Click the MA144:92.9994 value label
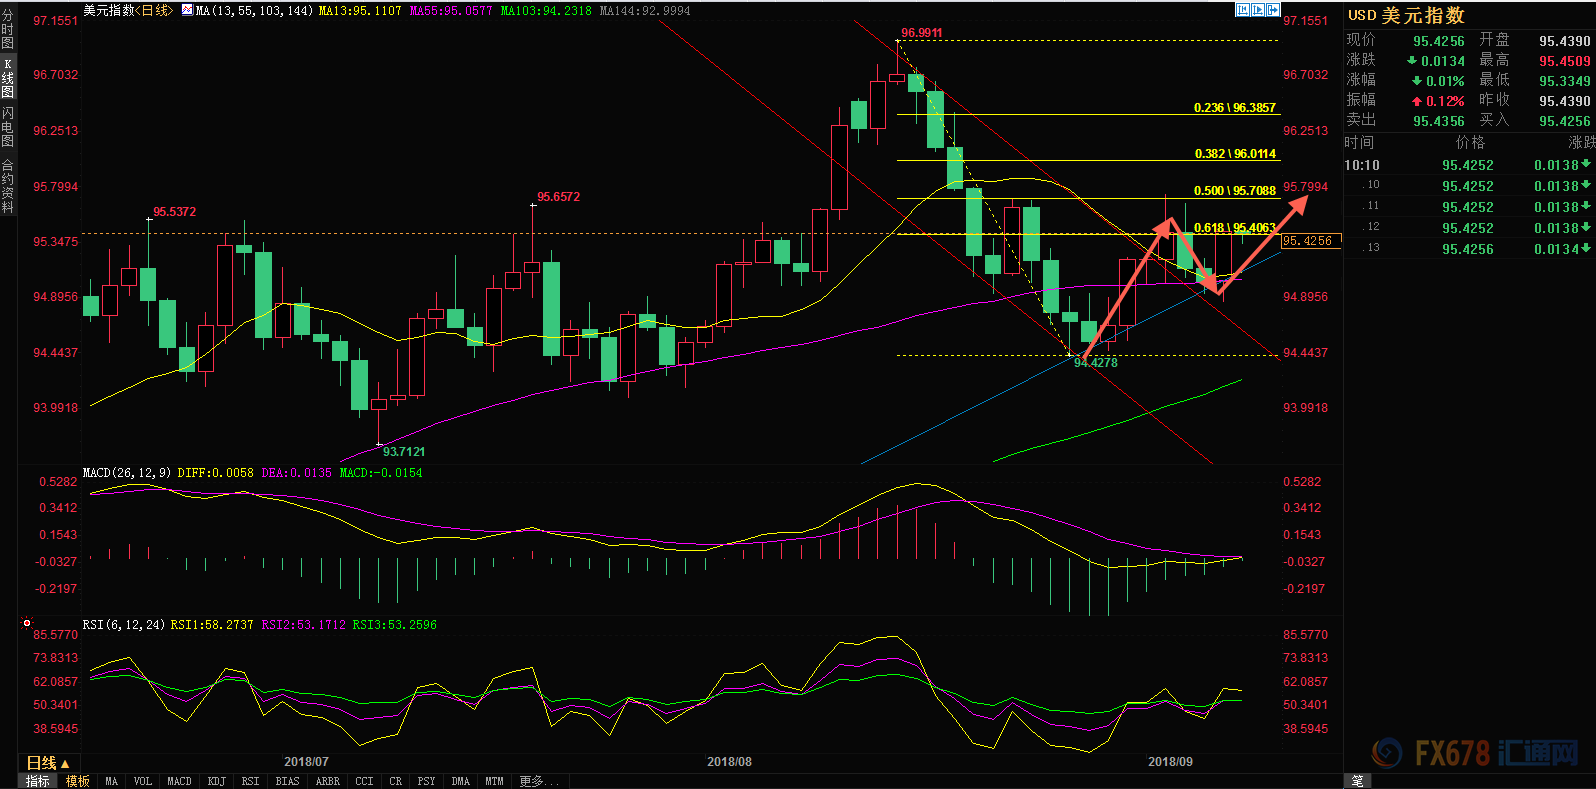This screenshot has width=1596, height=789. [645, 10]
